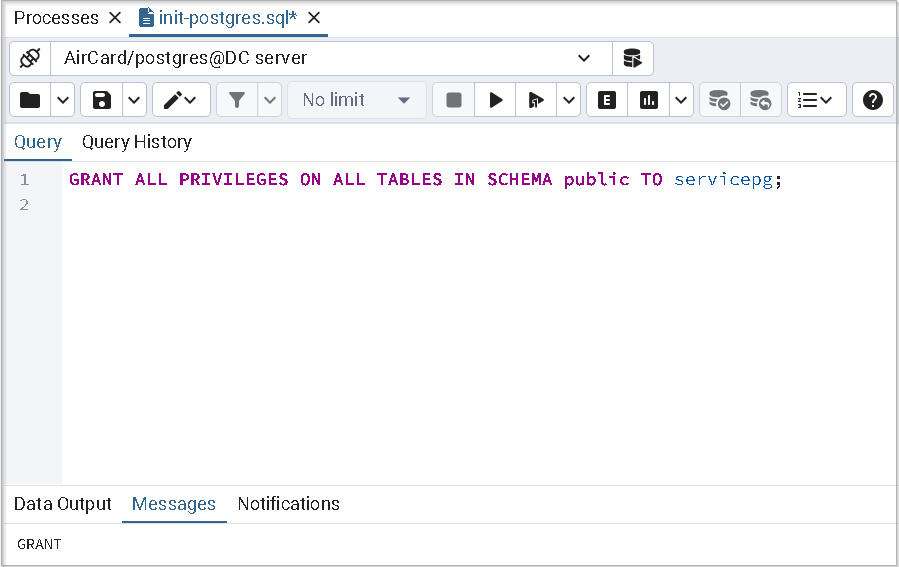Viewport: 899px width, 567px height.
Task: Open the No limit rows dropdown
Action: 356,100
